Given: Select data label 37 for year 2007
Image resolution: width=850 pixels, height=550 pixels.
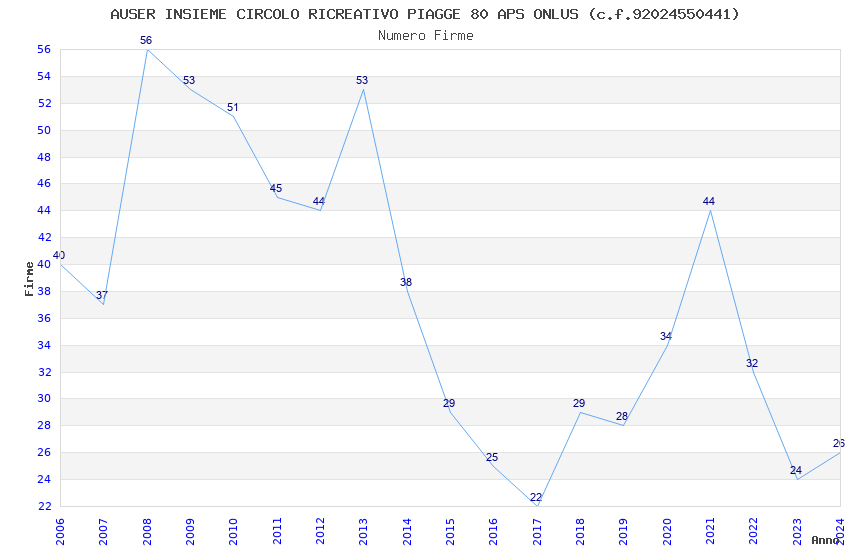Looking at the screenshot, I should coord(102,295).
